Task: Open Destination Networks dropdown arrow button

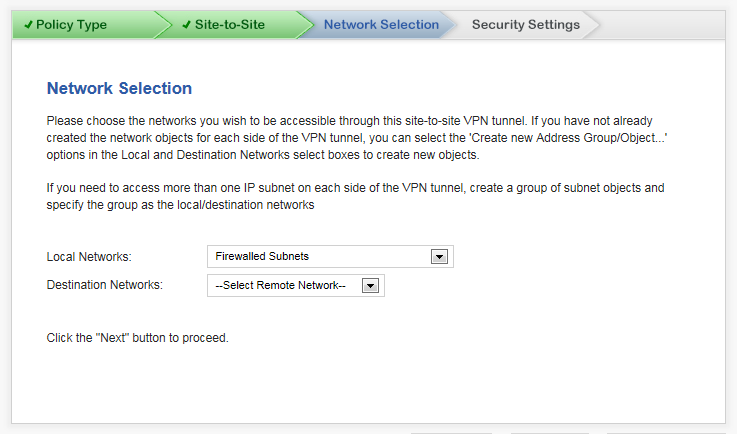Action: [370, 285]
